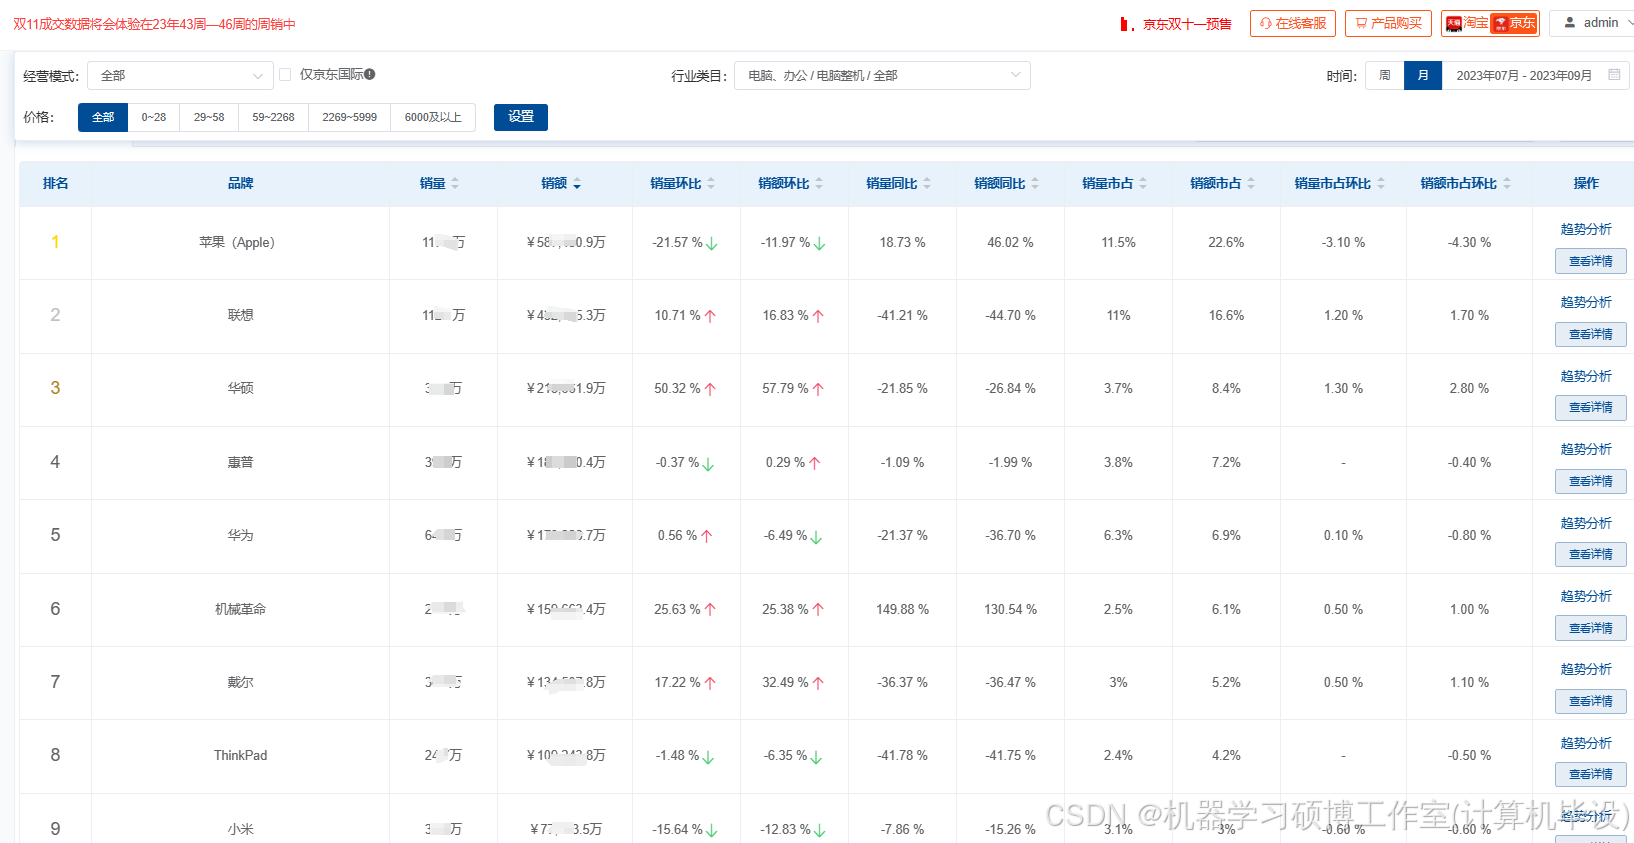
Task: Click the 销量市占环比 sort arrows
Action: [1381, 184]
